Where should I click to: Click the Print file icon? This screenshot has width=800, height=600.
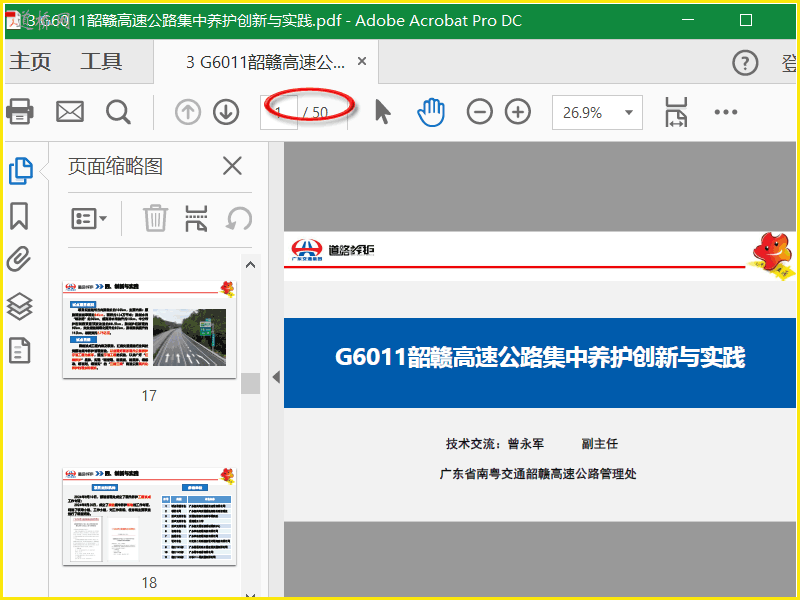click(x=19, y=112)
